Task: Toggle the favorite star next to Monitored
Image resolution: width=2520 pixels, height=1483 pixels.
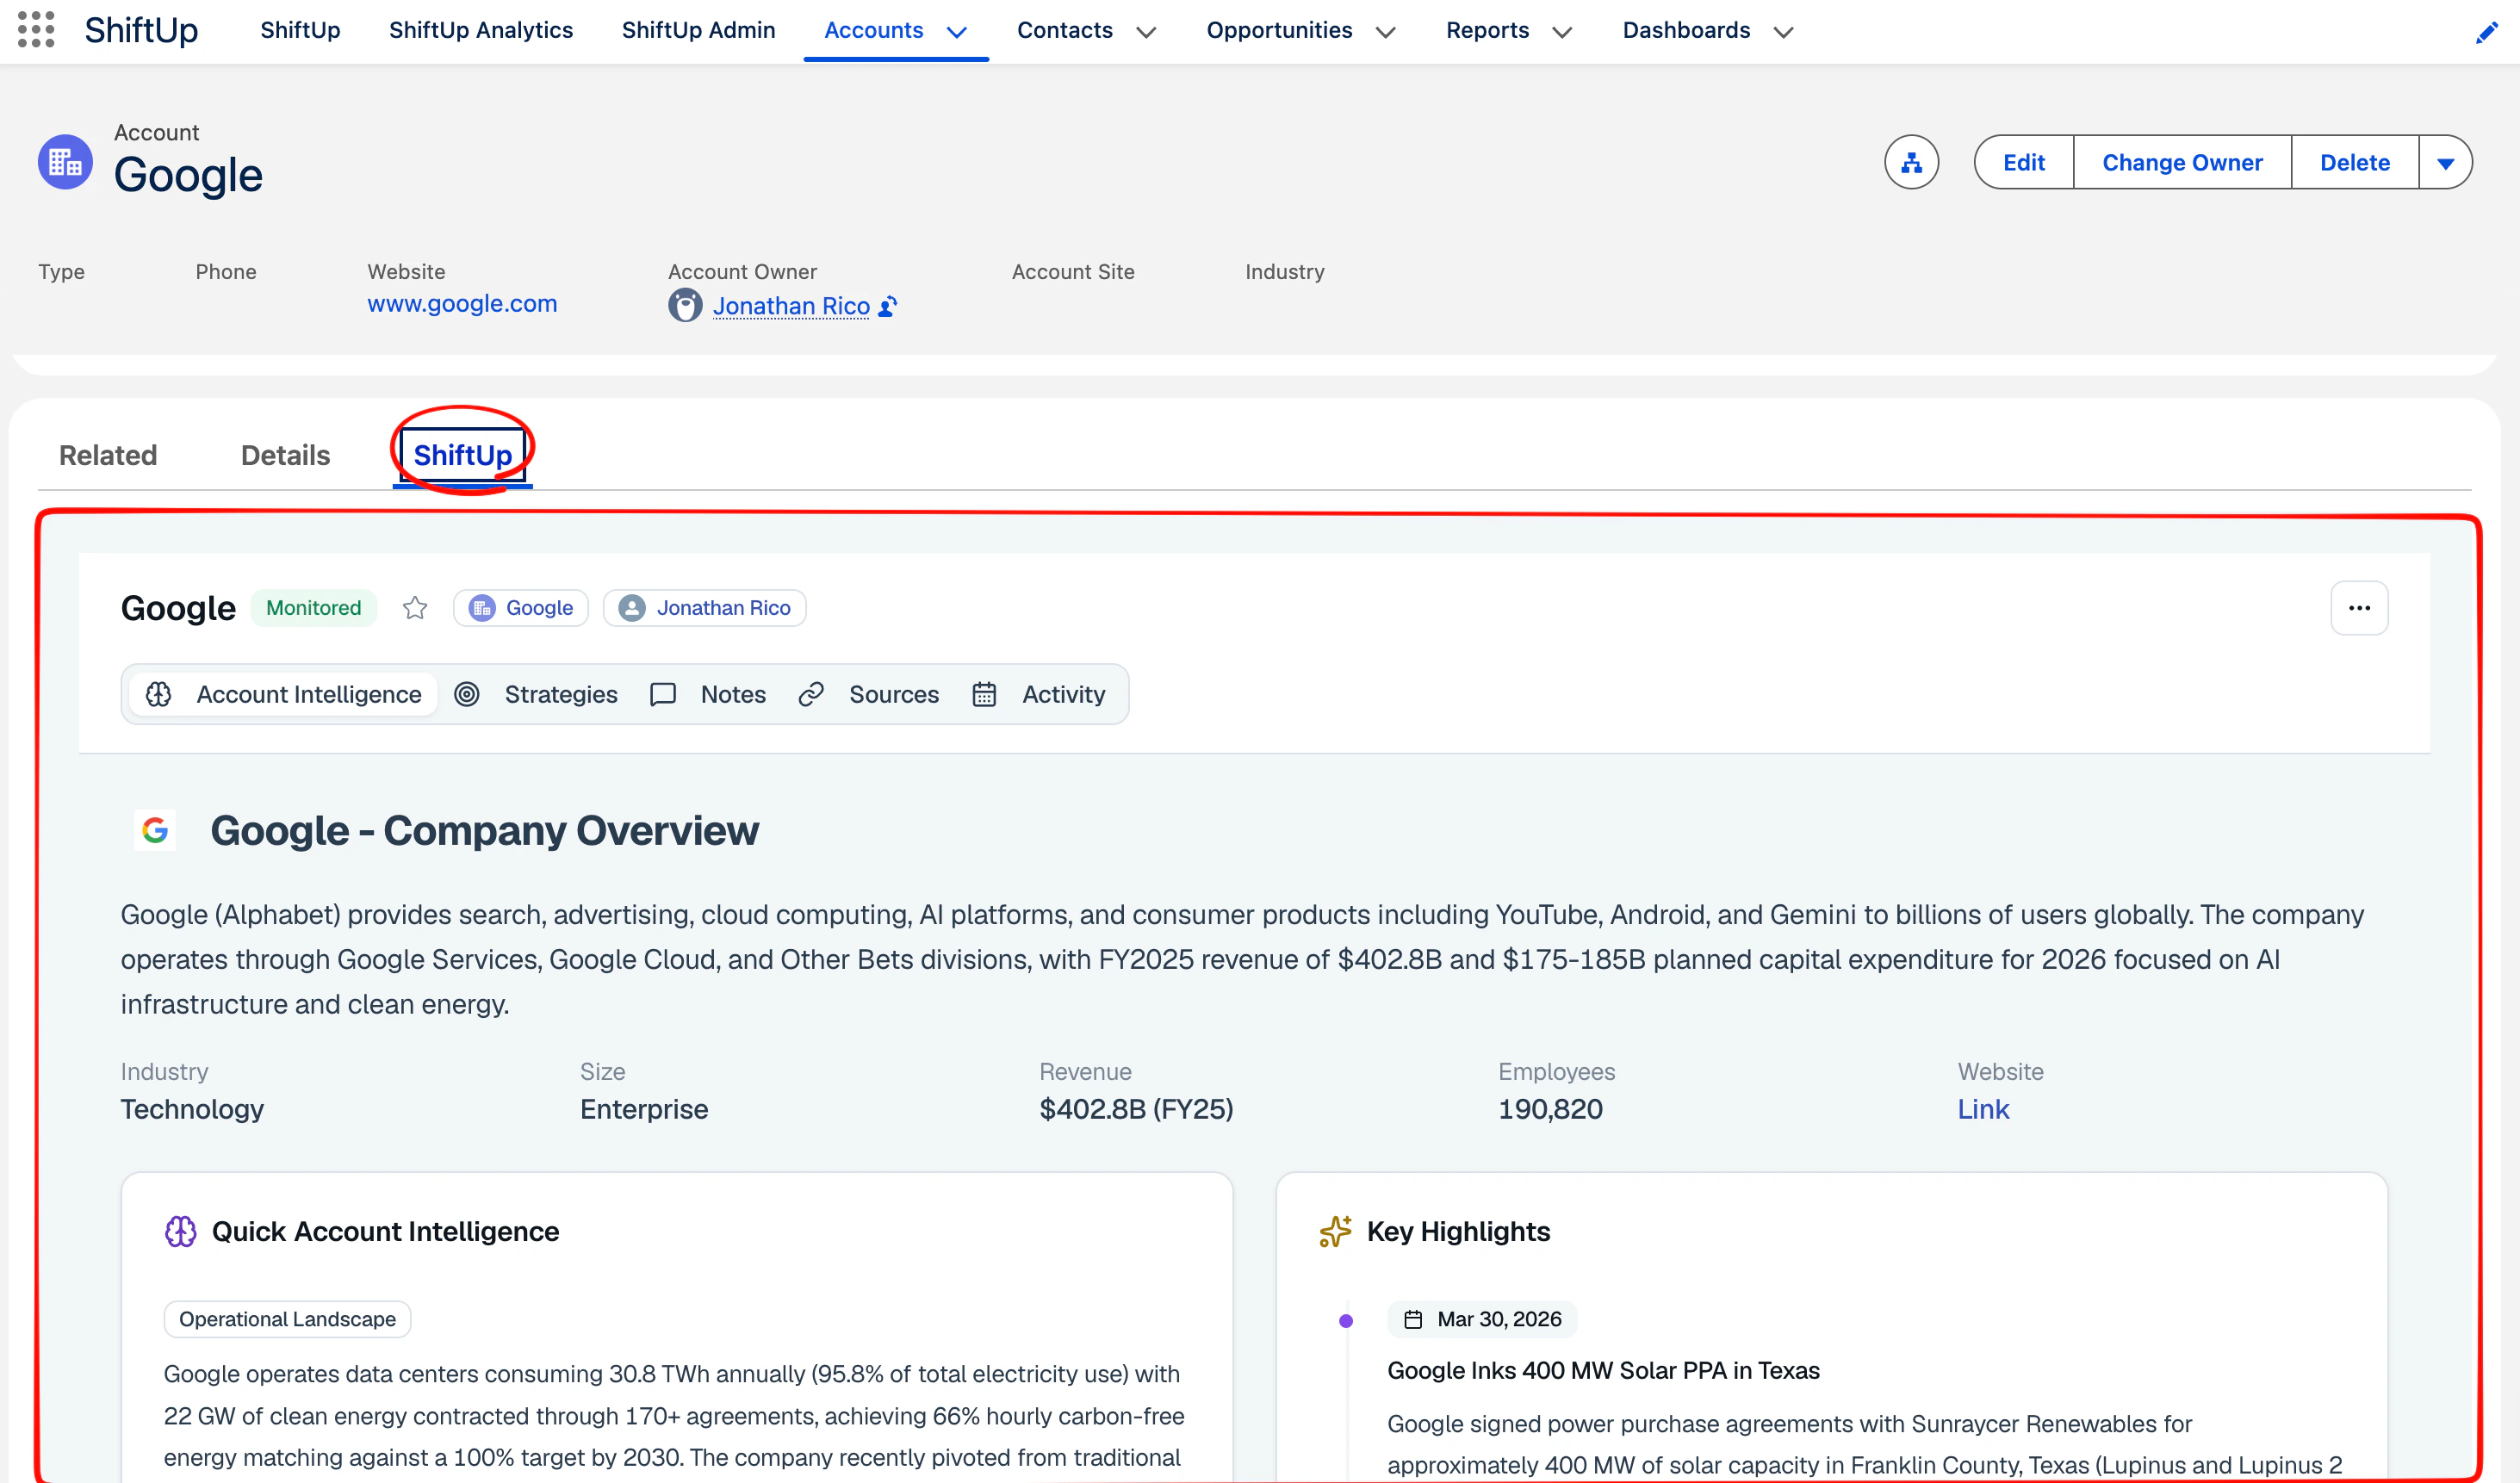Action: point(415,608)
